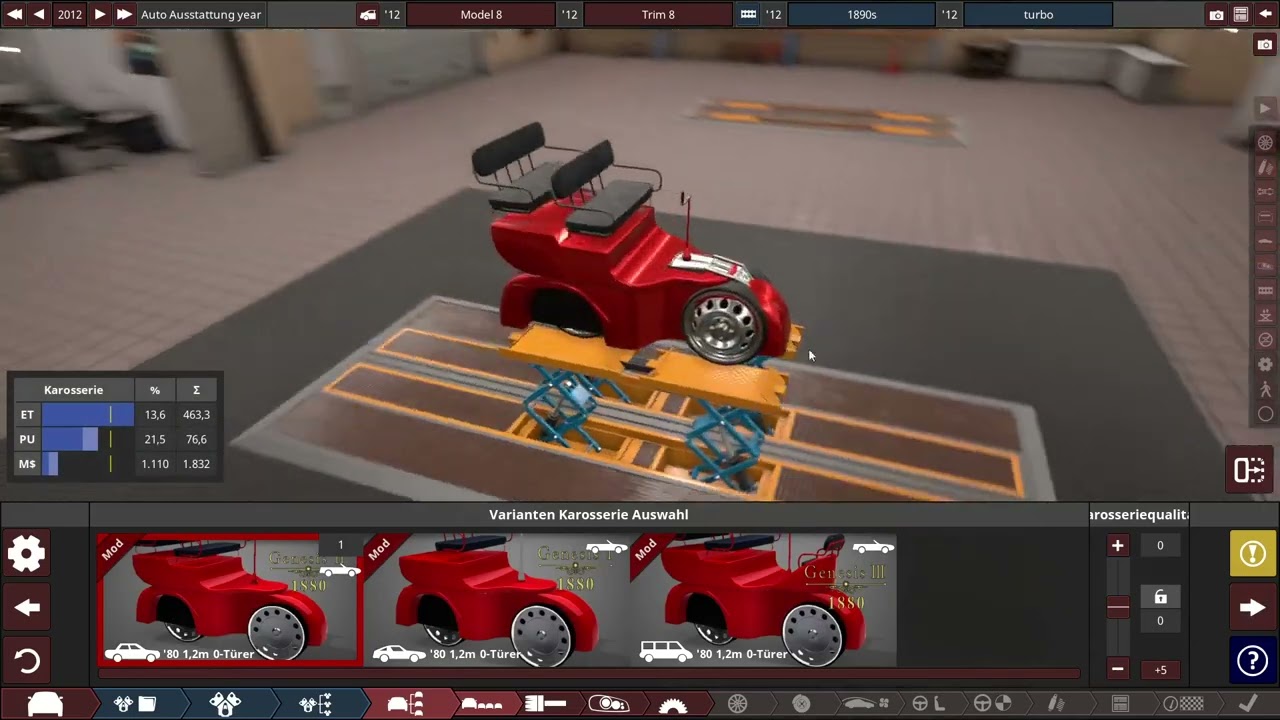The image size is (1280, 720).
Task: Decrease Karosseriequalität with minus button
Action: [x=1118, y=669]
